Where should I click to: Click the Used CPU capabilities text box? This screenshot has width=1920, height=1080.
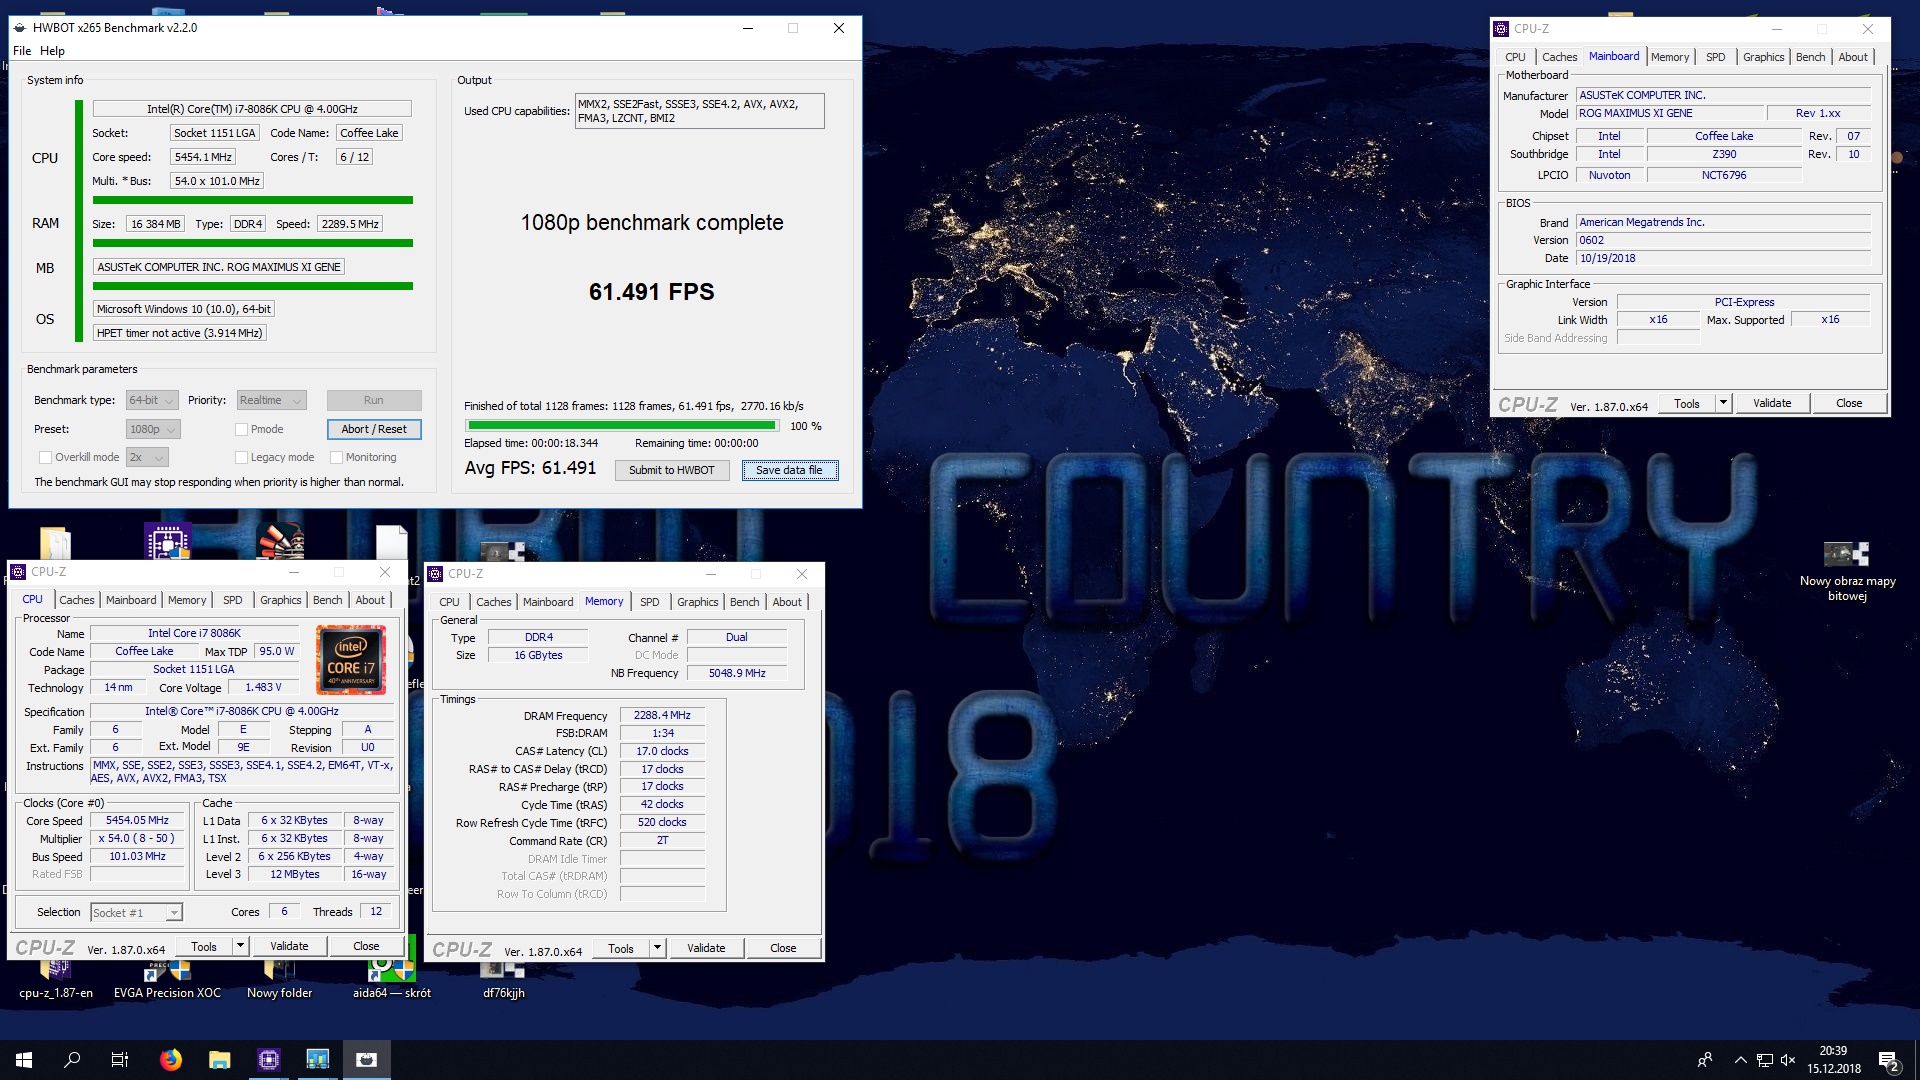[x=700, y=111]
